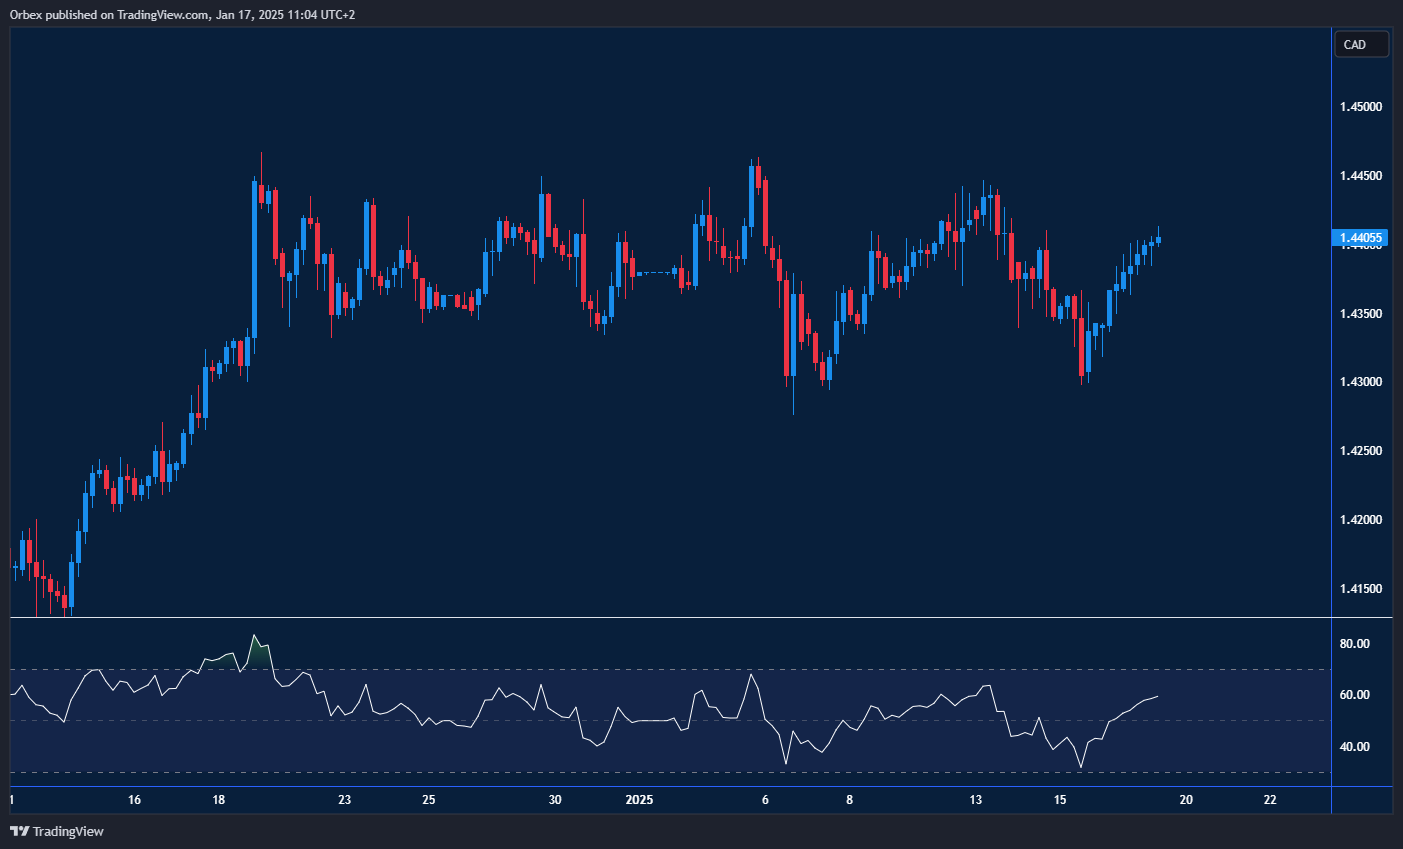Click the highlighted 1.44055 current price label
1403x849 pixels.
click(x=1360, y=238)
